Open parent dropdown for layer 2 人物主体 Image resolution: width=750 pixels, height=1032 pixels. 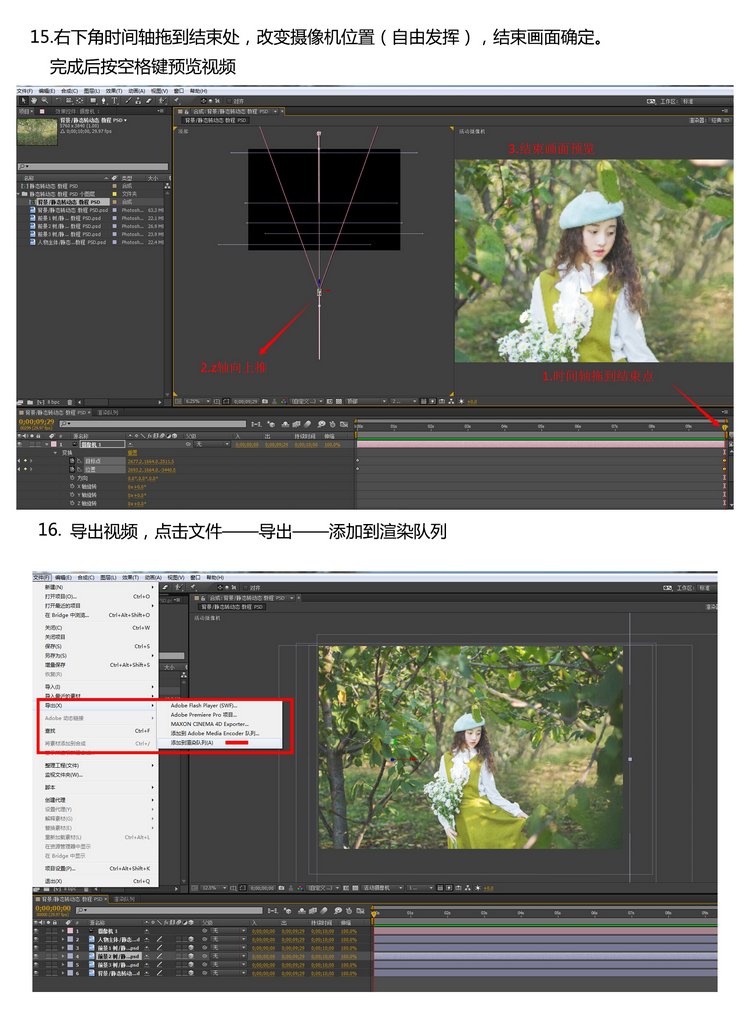228,939
